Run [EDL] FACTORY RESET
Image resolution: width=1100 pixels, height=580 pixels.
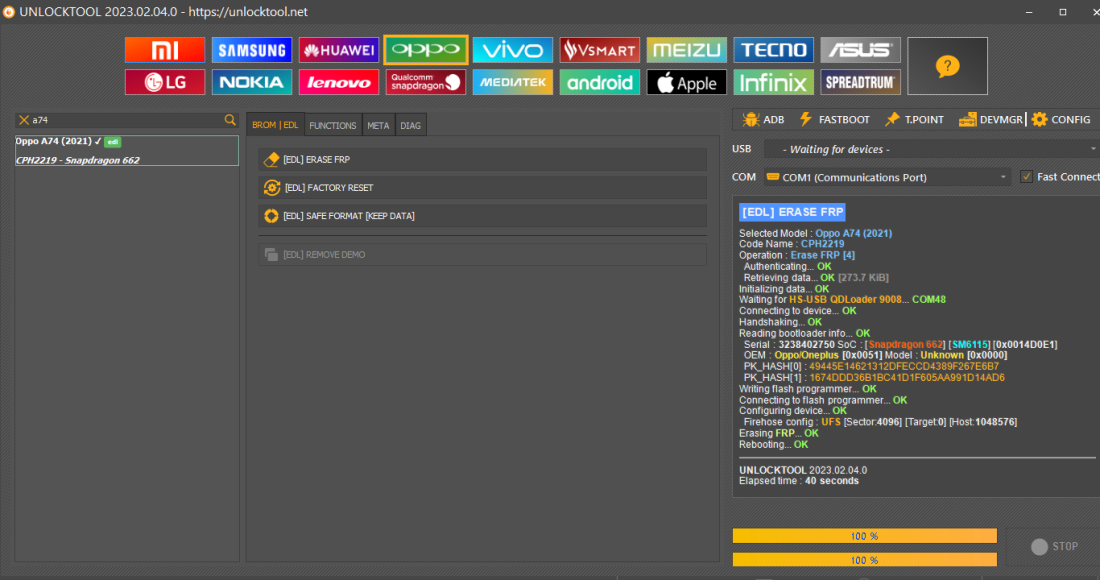[x=483, y=188]
